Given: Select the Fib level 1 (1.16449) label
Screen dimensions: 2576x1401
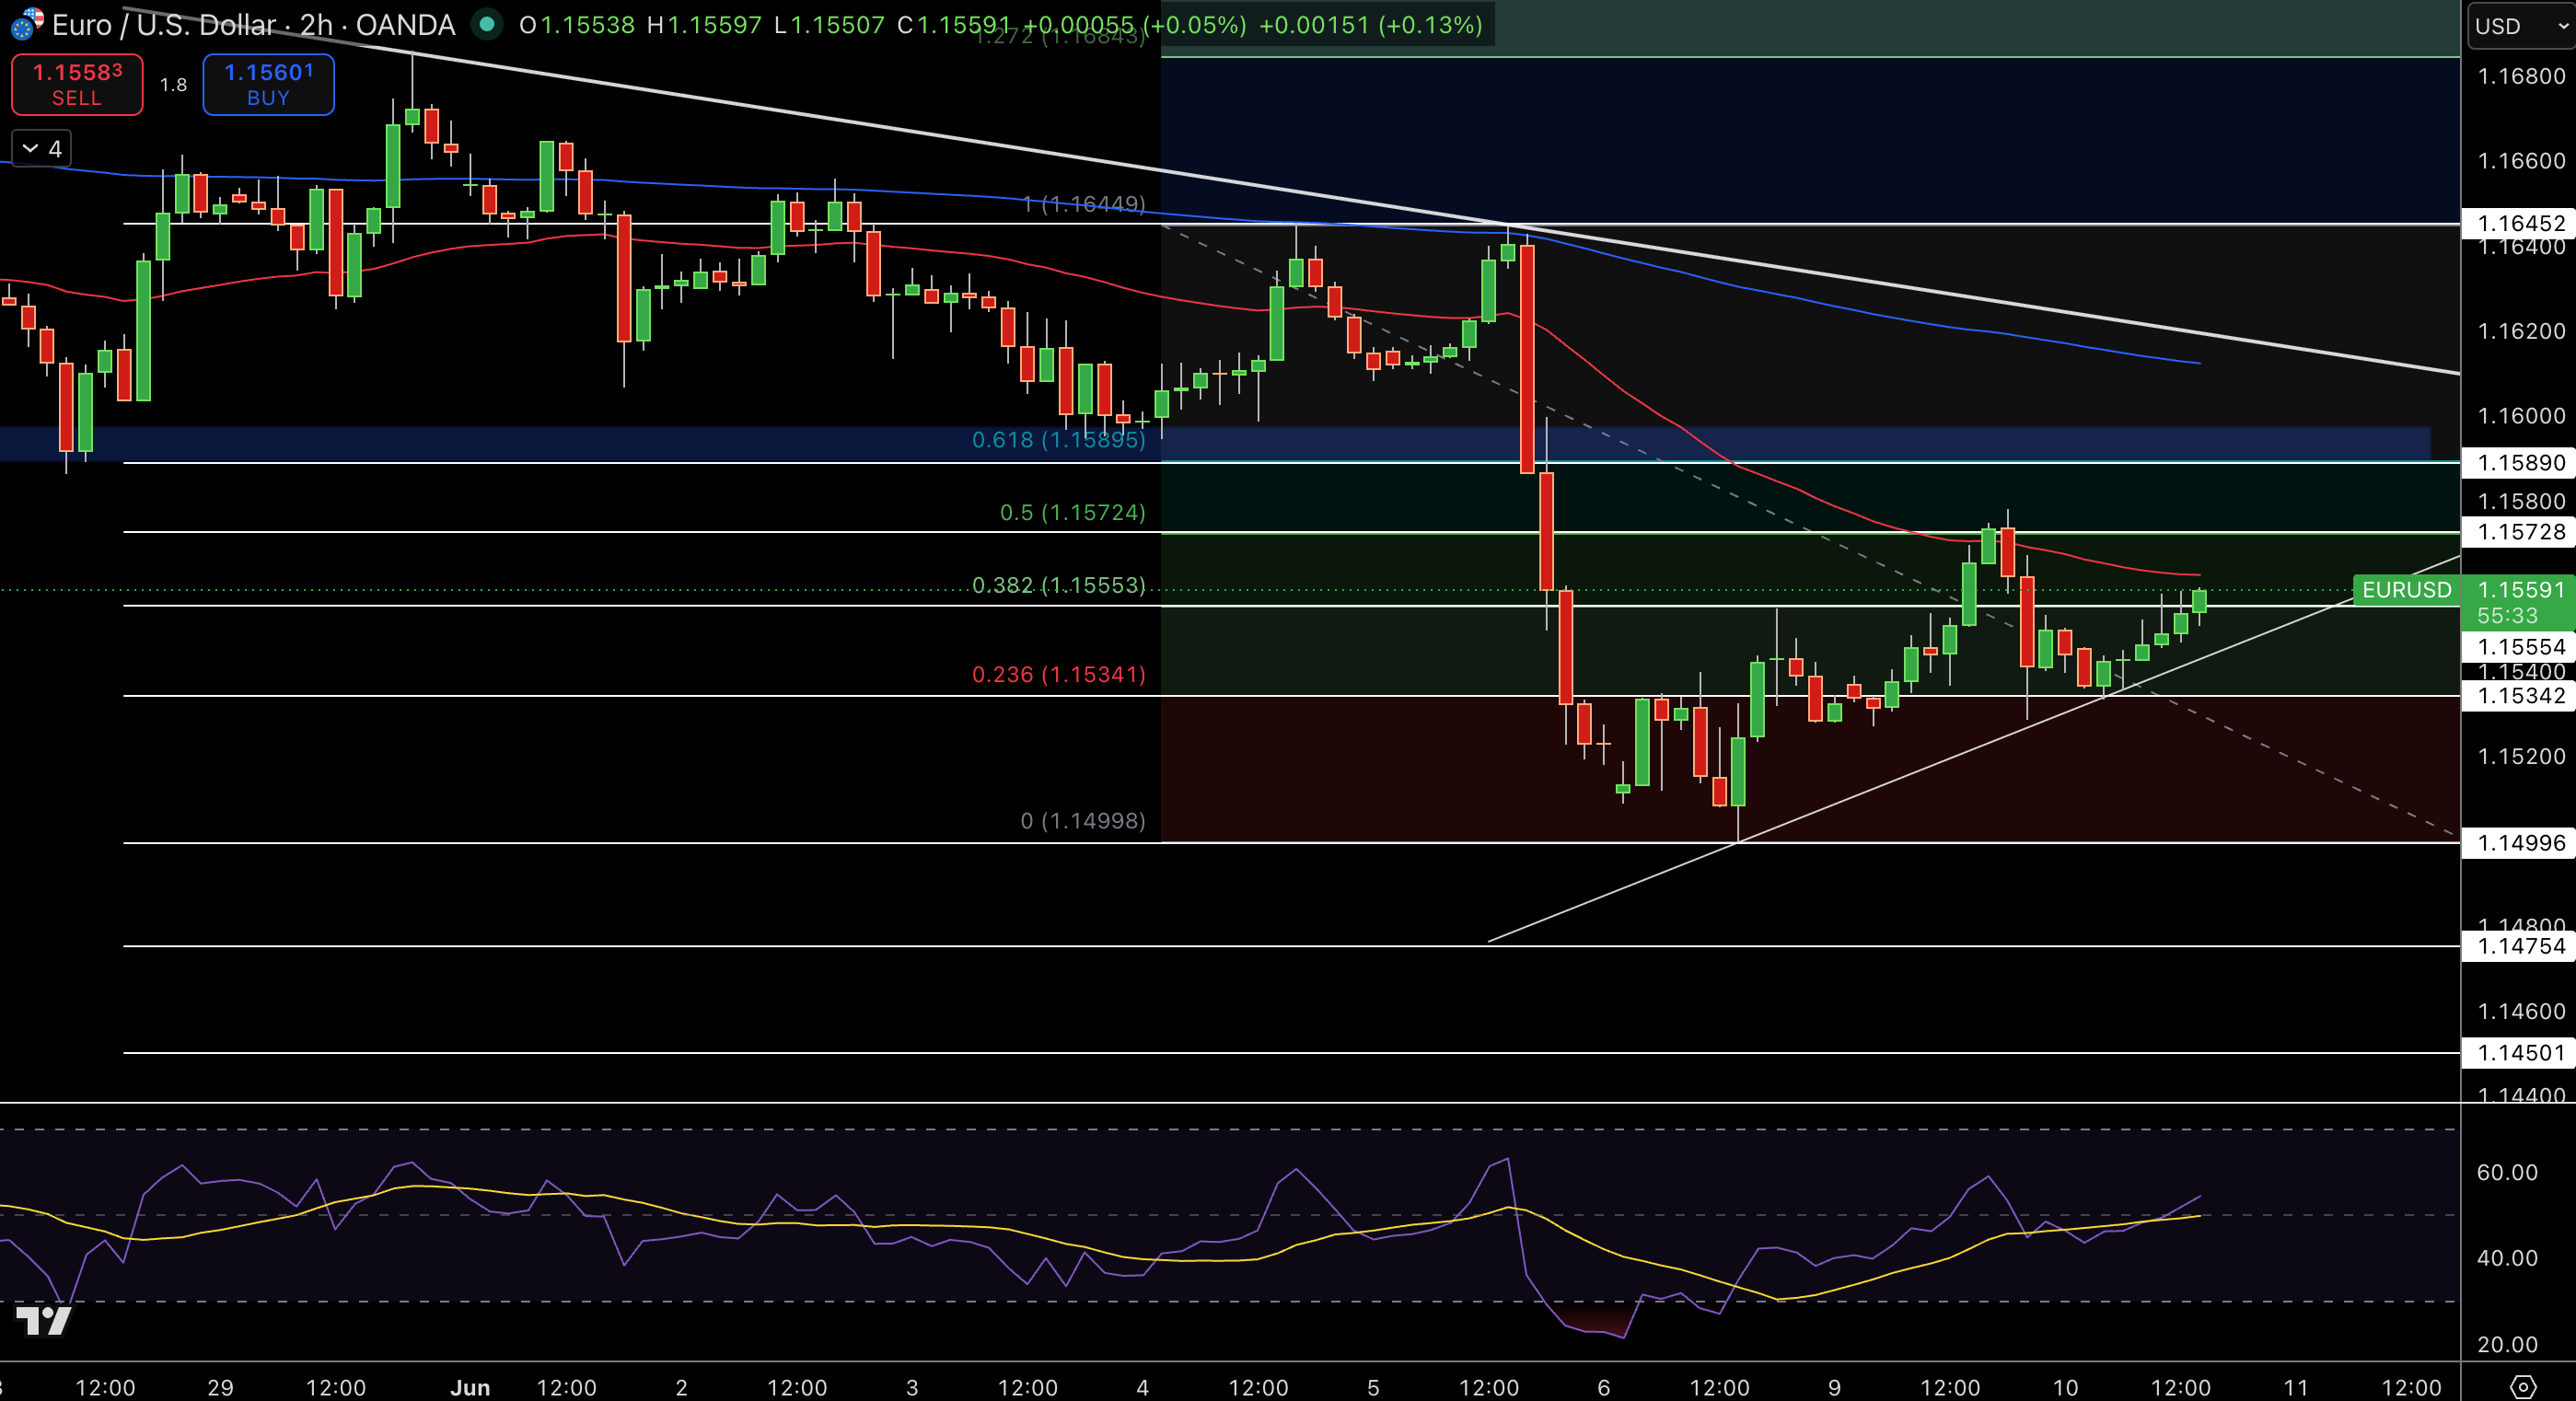Looking at the screenshot, I should pyautogui.click(x=1084, y=204).
